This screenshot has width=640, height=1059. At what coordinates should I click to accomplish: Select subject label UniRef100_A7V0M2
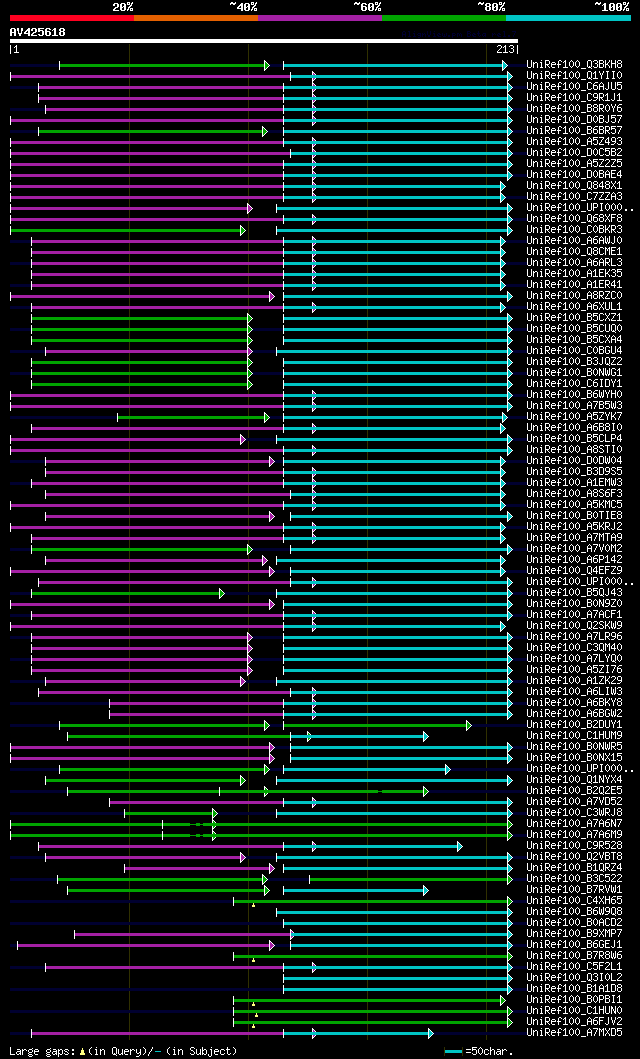click(575, 548)
